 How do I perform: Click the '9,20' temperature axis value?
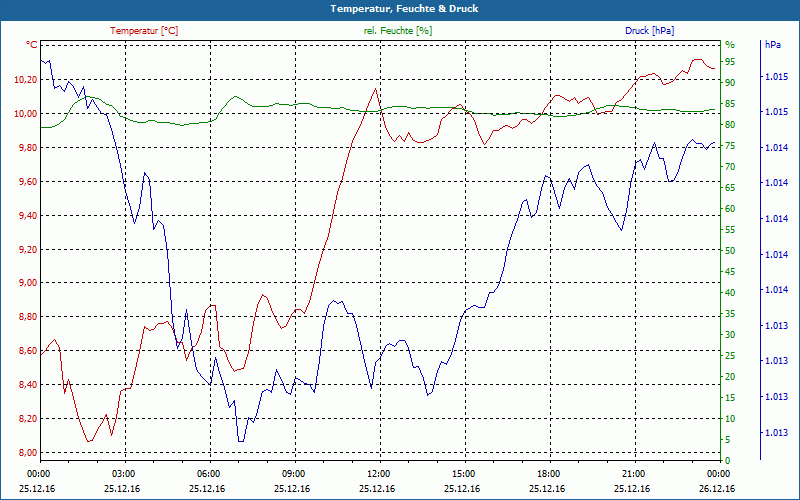tap(30, 249)
